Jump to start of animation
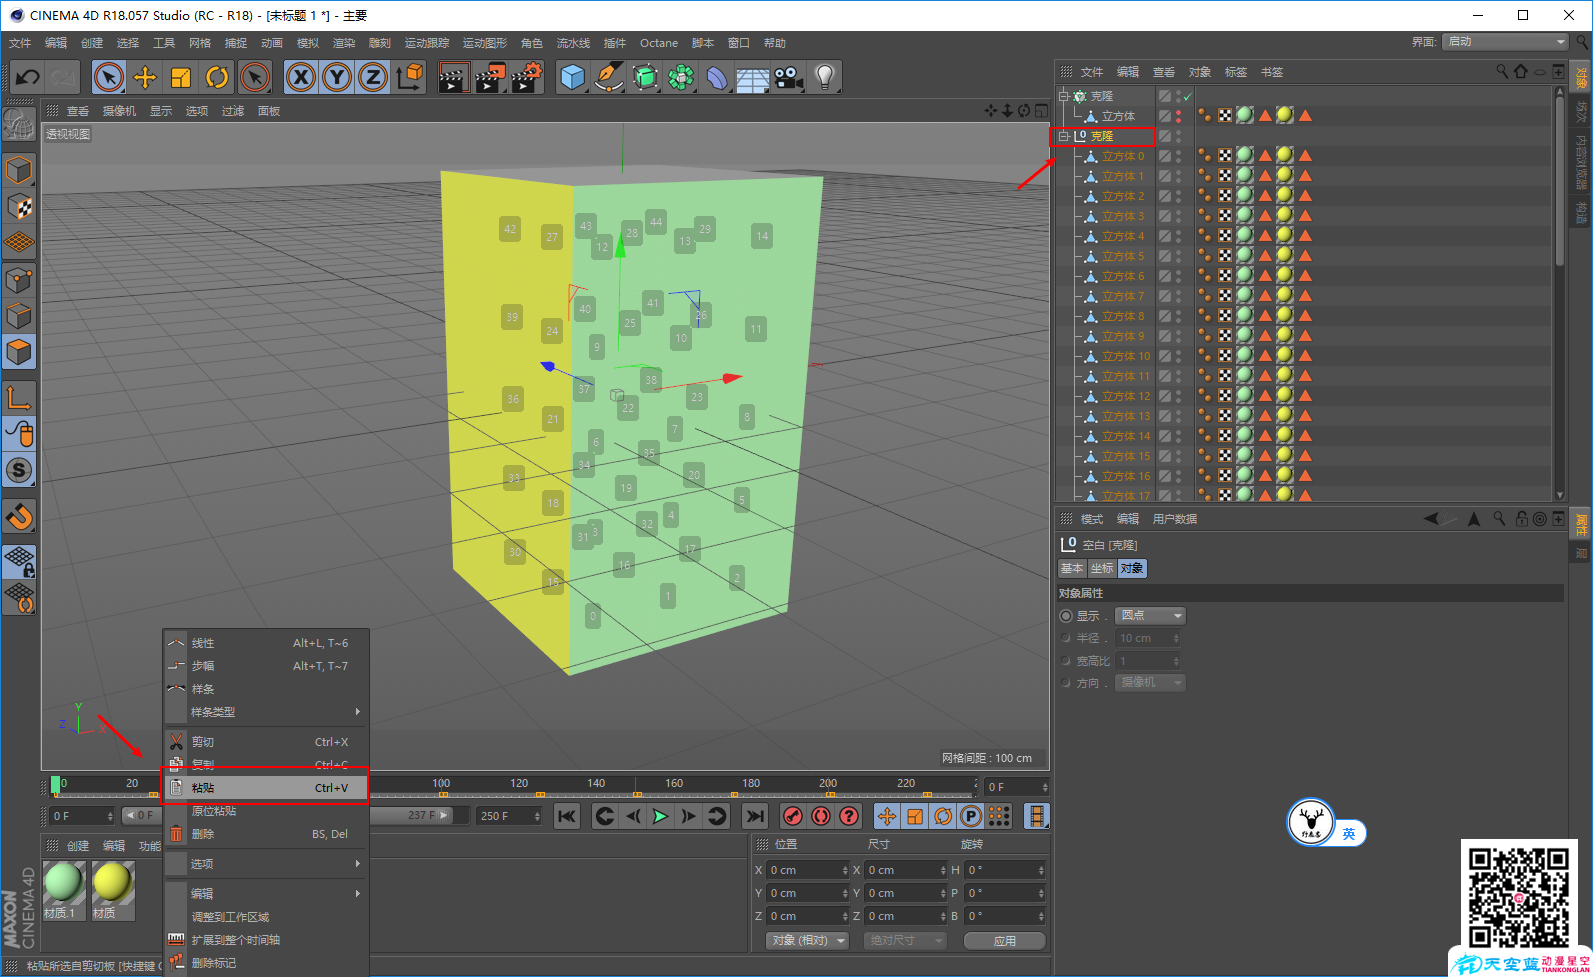Image resolution: width=1593 pixels, height=977 pixels. coord(567,816)
